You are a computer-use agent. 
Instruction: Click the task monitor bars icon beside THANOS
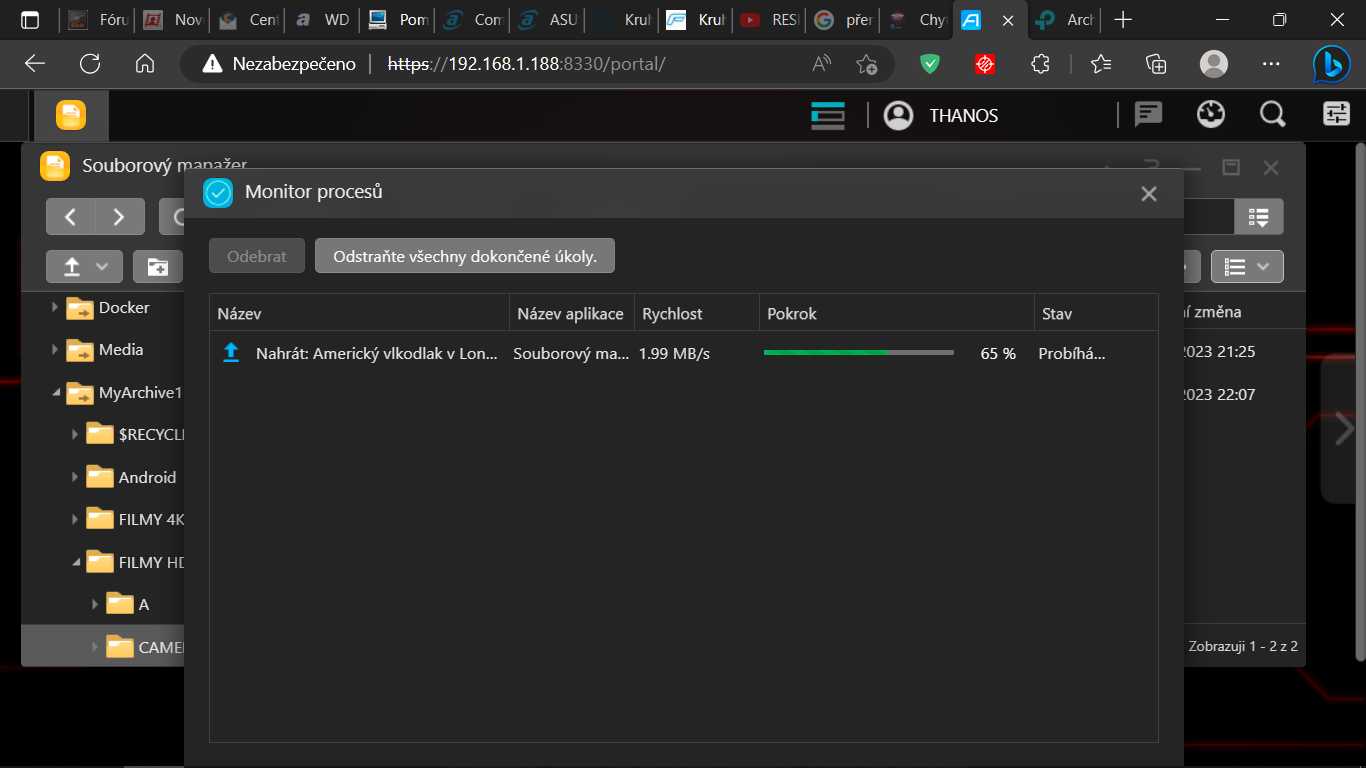pyautogui.click(x=828, y=116)
